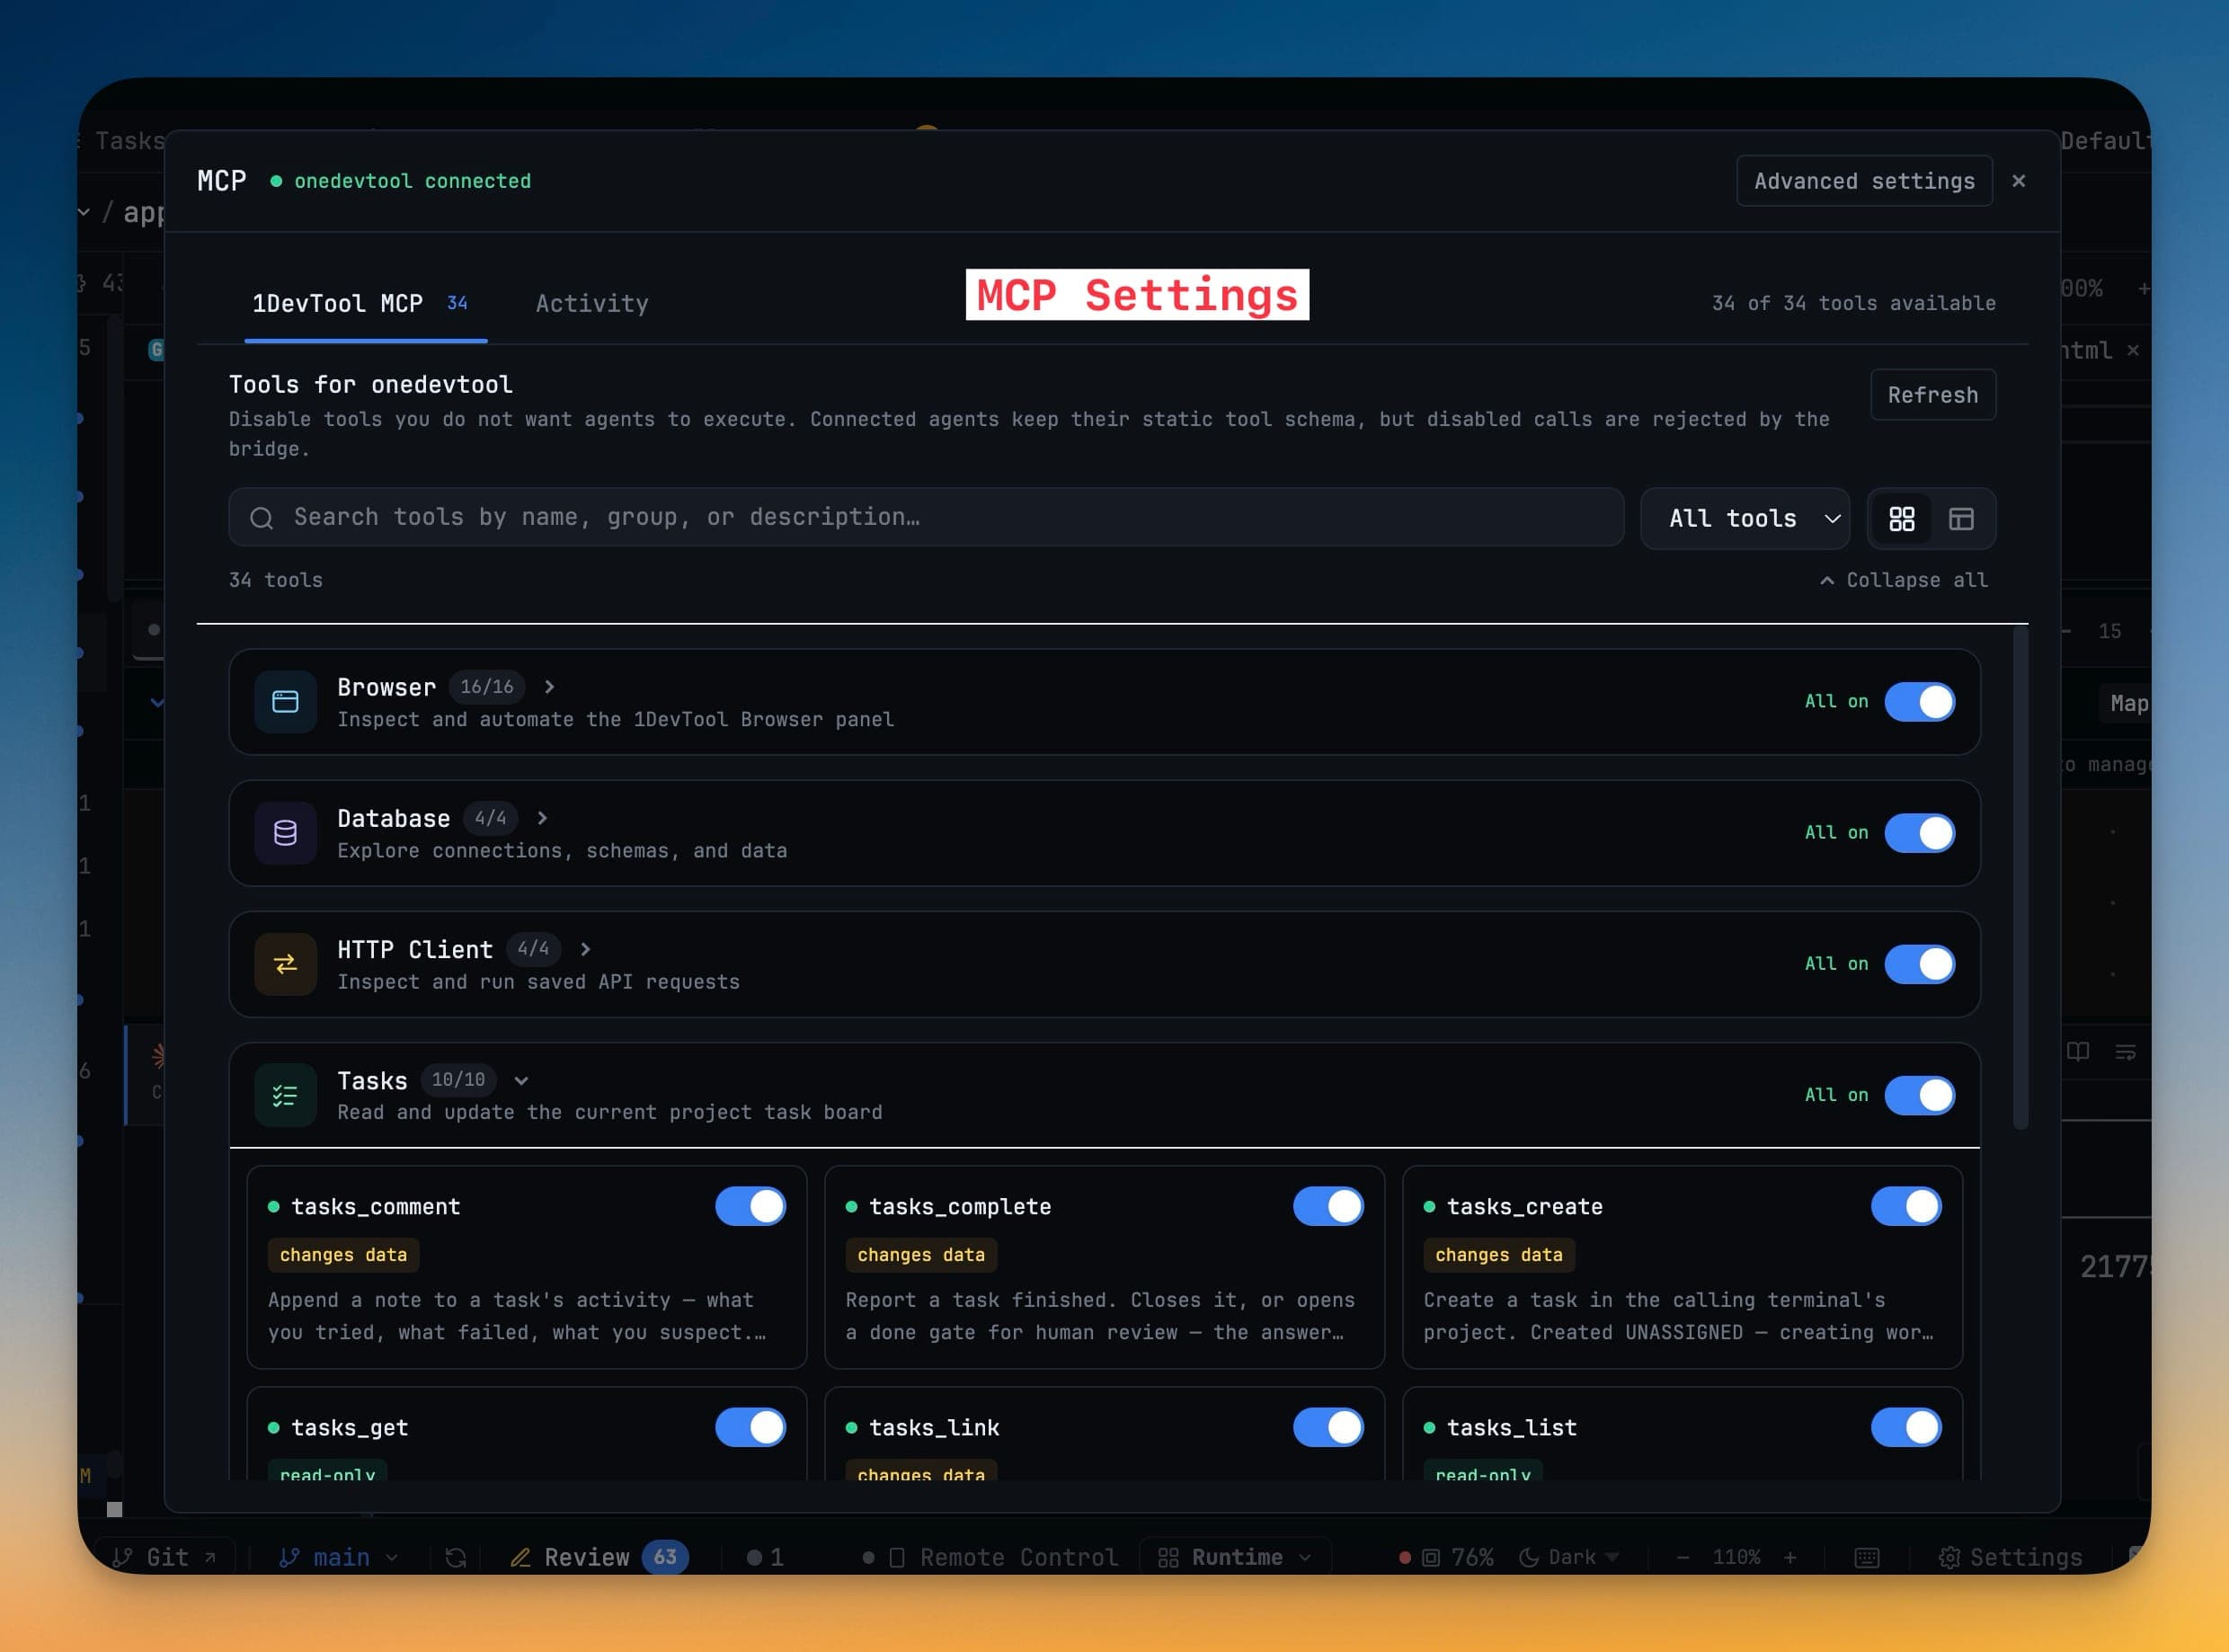Disable all Database tools toggle
This screenshot has width=2229, height=1652.
(1919, 833)
